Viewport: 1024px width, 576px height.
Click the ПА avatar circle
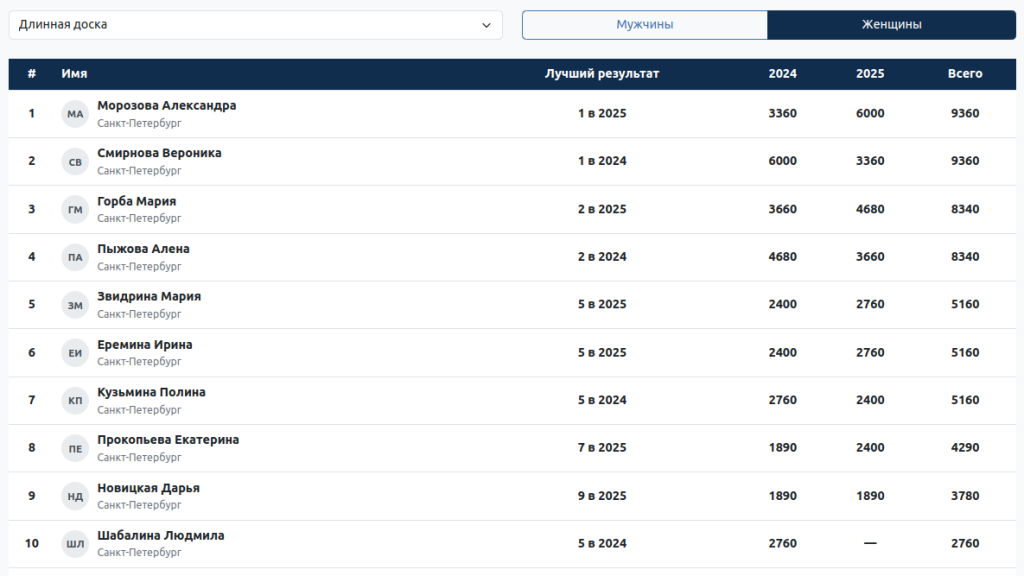point(75,257)
